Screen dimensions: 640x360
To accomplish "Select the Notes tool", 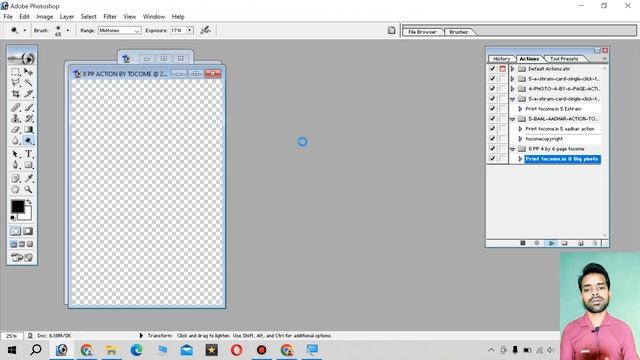I will (x=16, y=178).
